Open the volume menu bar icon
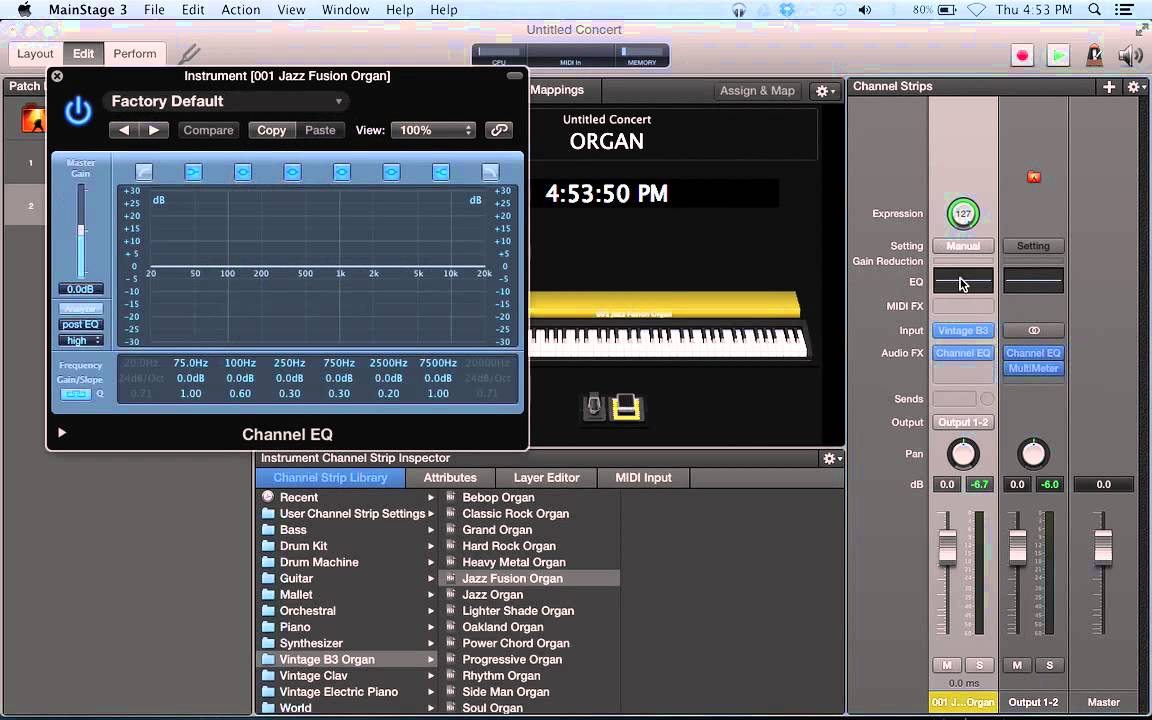This screenshot has width=1152, height=720. 865,10
